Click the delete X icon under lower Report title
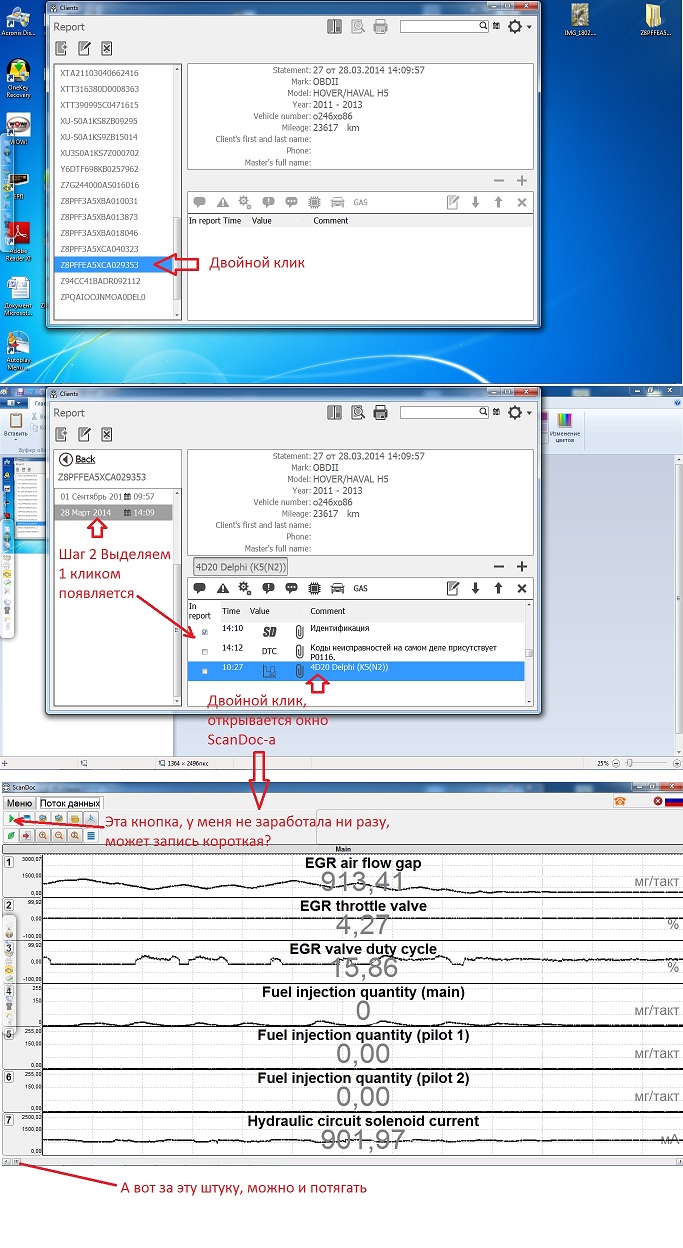The height and width of the screenshot is (1248, 683). [107, 434]
